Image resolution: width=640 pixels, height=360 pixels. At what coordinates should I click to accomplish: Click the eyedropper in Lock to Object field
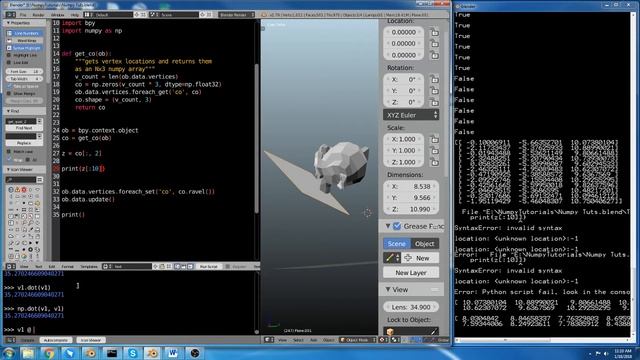click(x=434, y=331)
